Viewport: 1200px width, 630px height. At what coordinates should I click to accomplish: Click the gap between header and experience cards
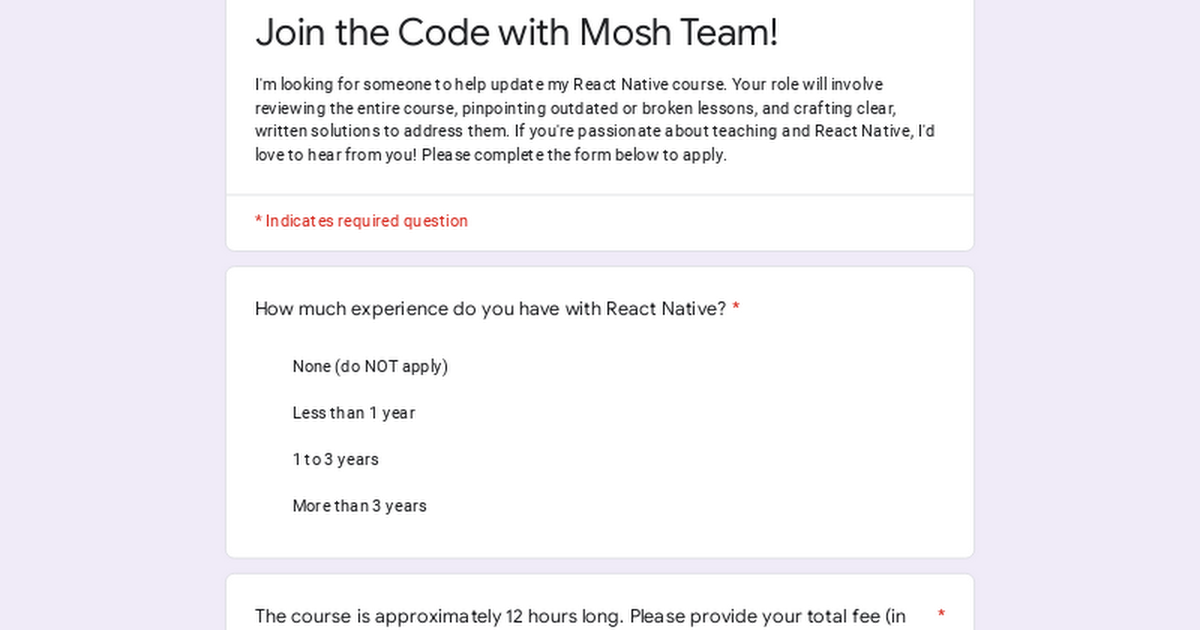[600, 259]
